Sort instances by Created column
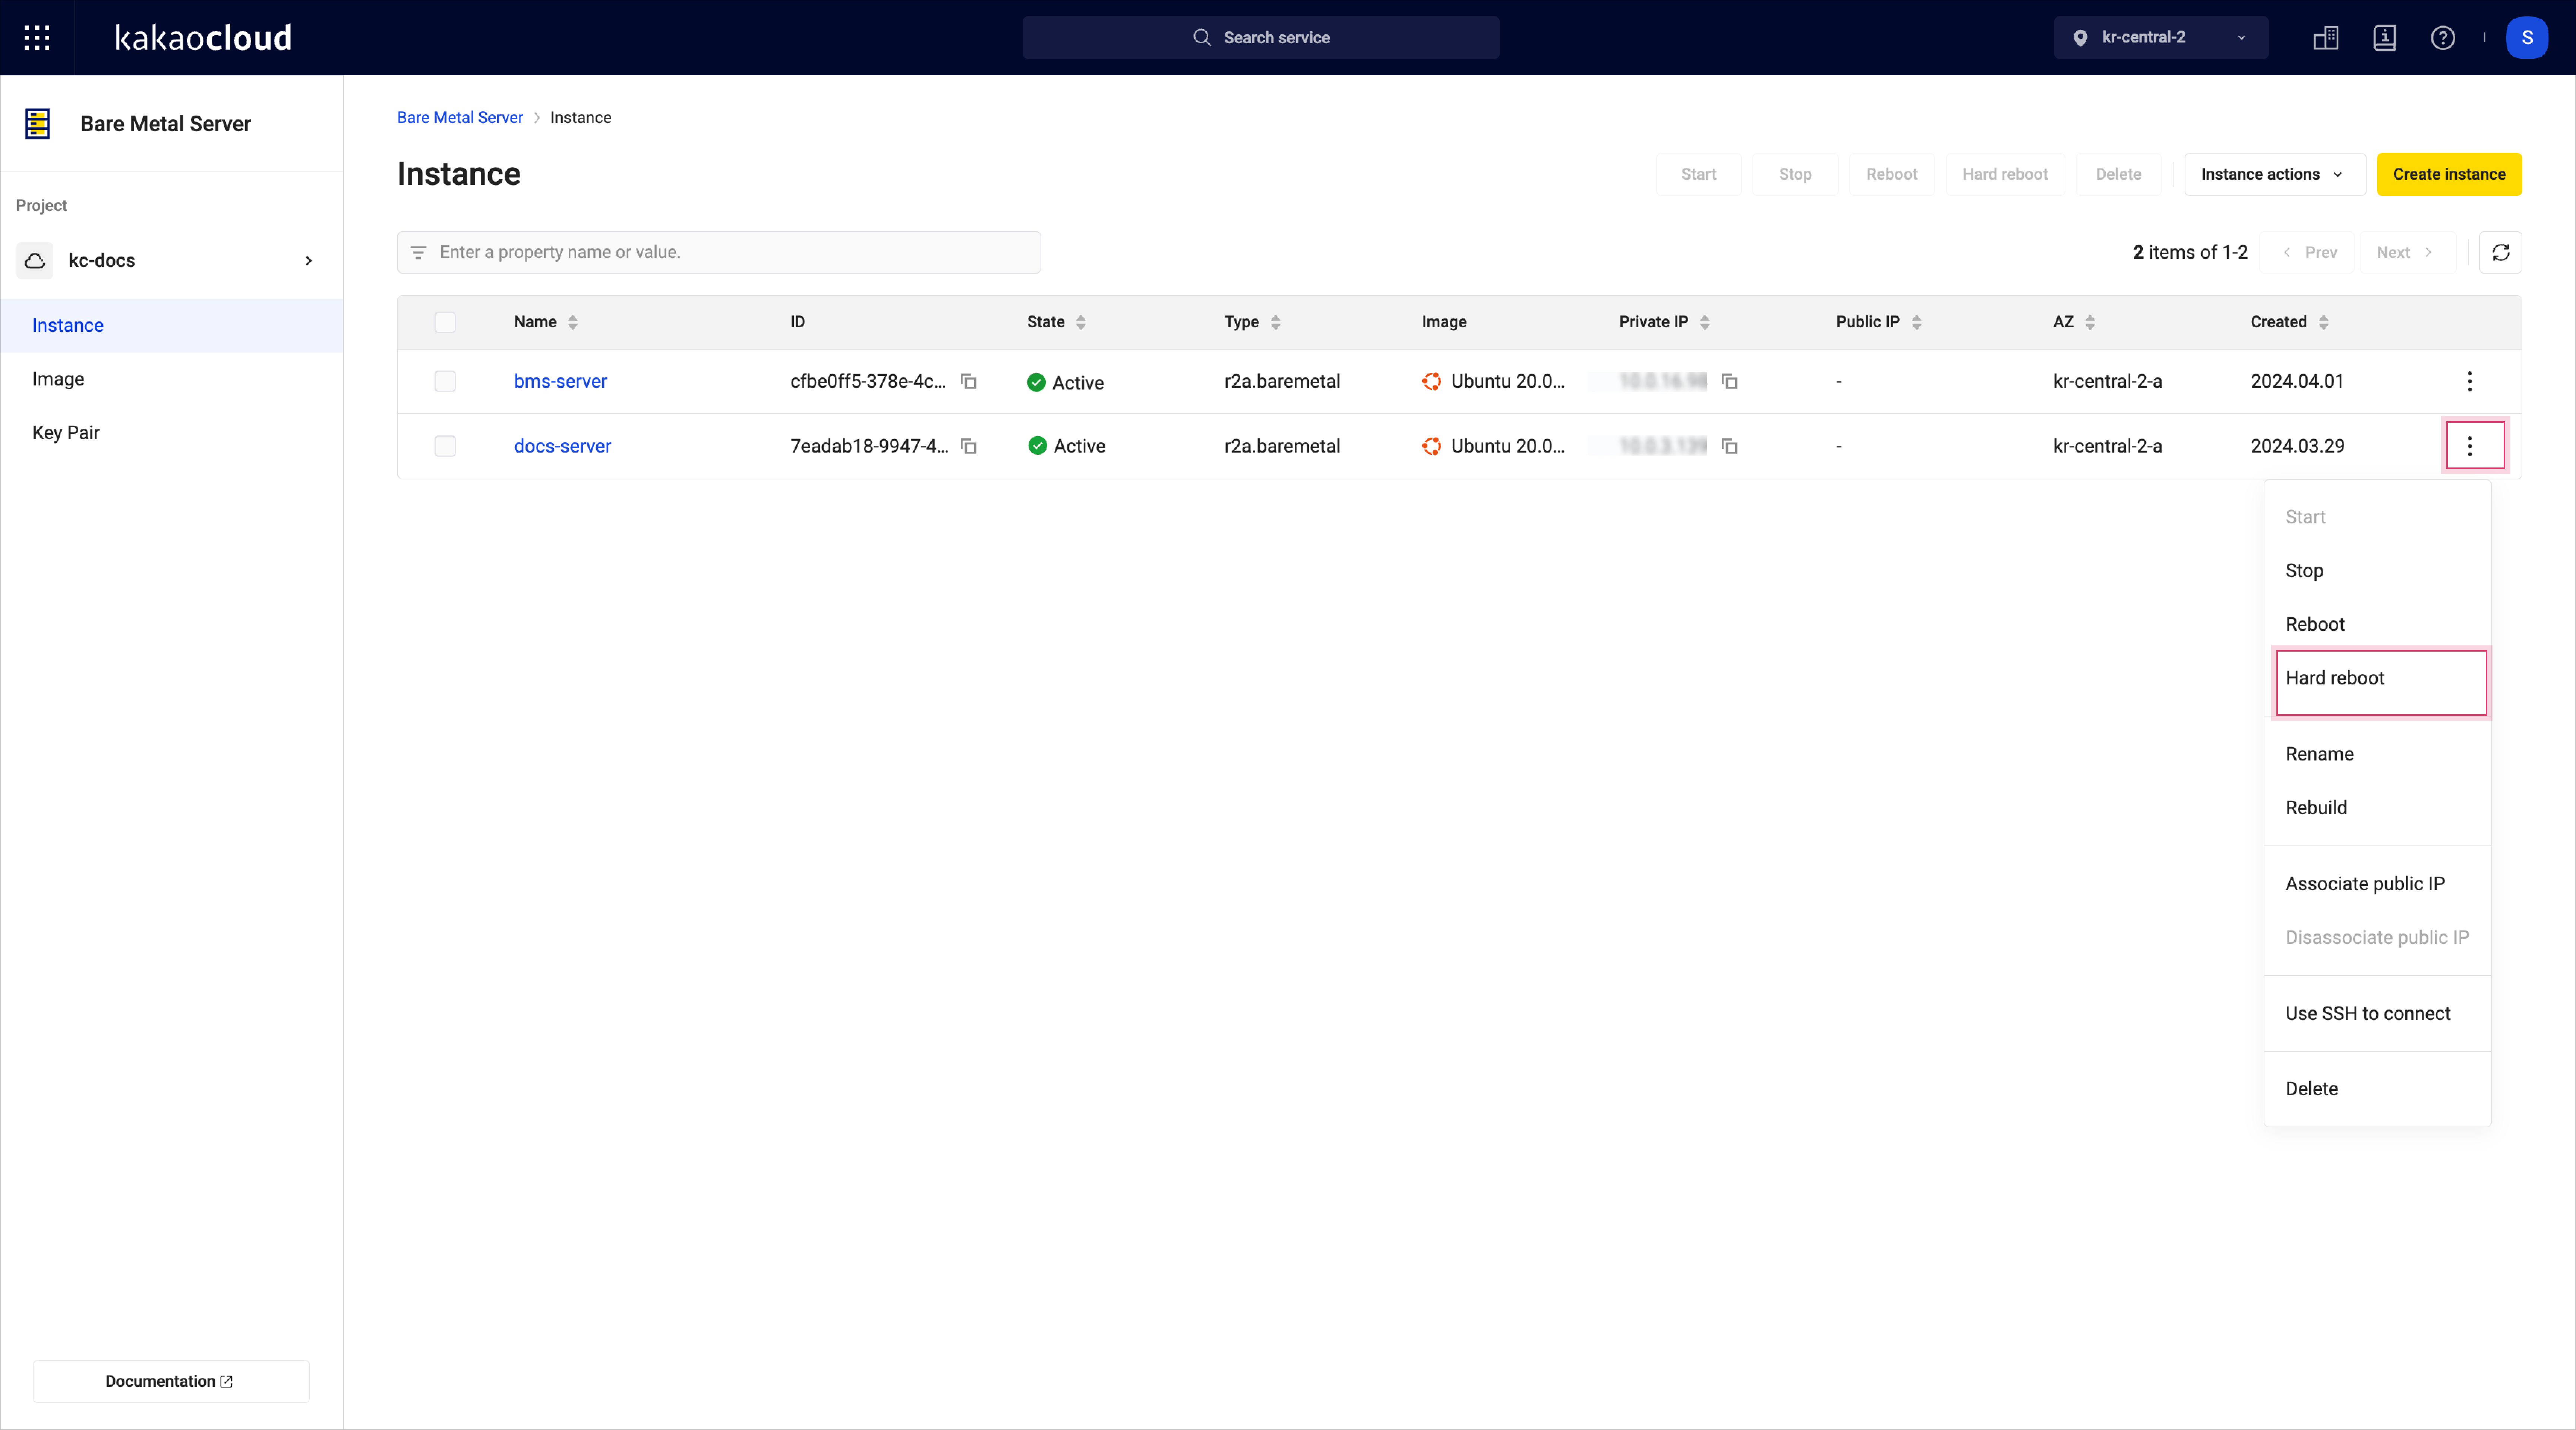The width and height of the screenshot is (2576, 1430). pos(2324,322)
